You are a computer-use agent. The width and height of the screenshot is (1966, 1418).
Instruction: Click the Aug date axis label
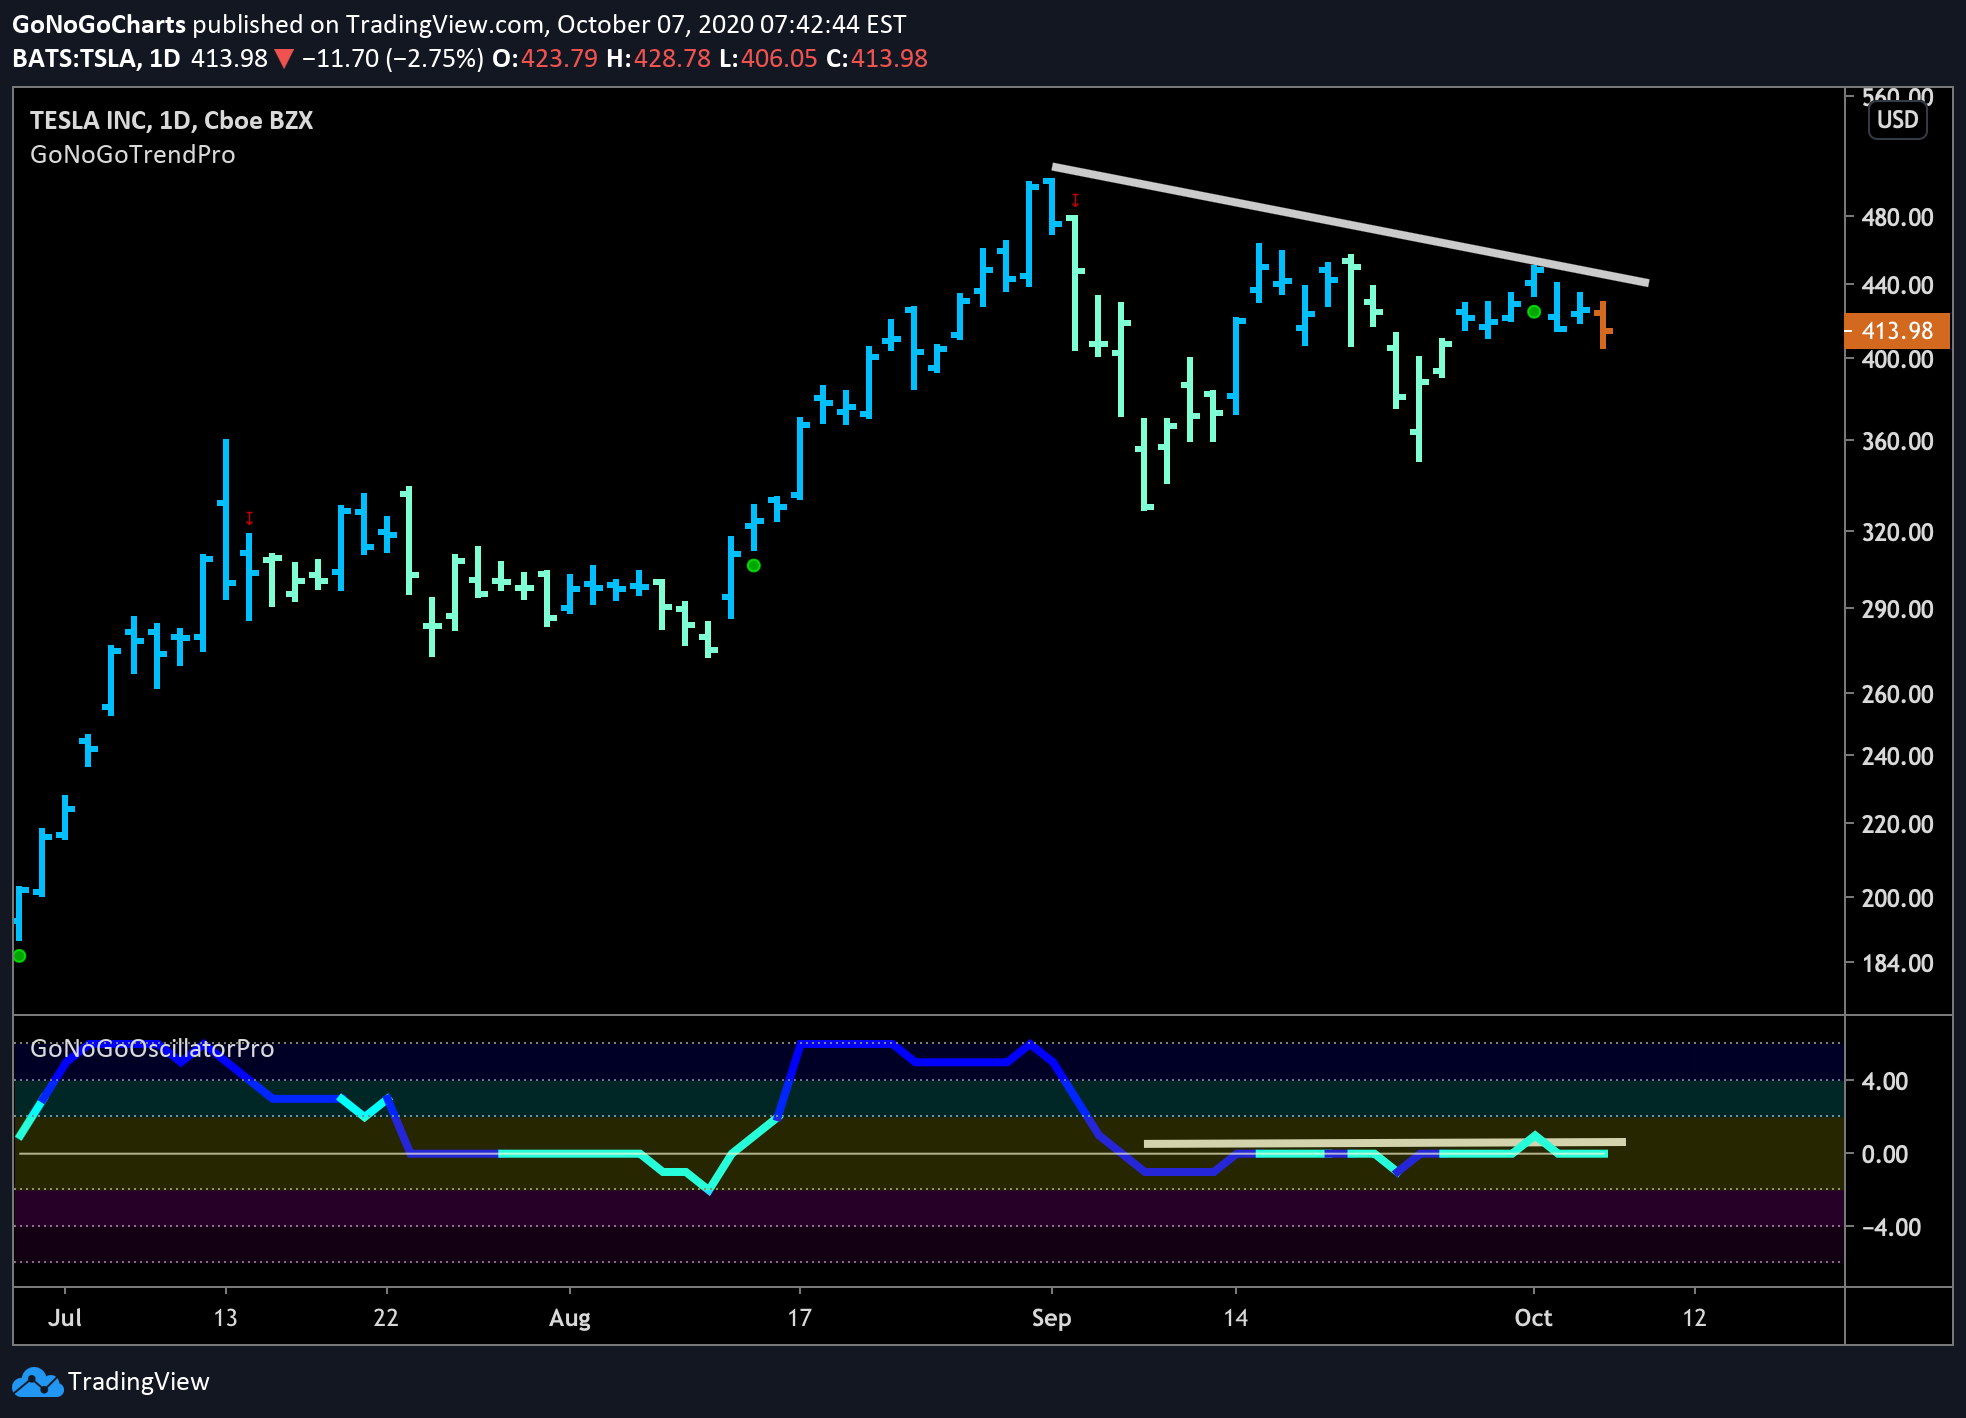click(x=570, y=1318)
